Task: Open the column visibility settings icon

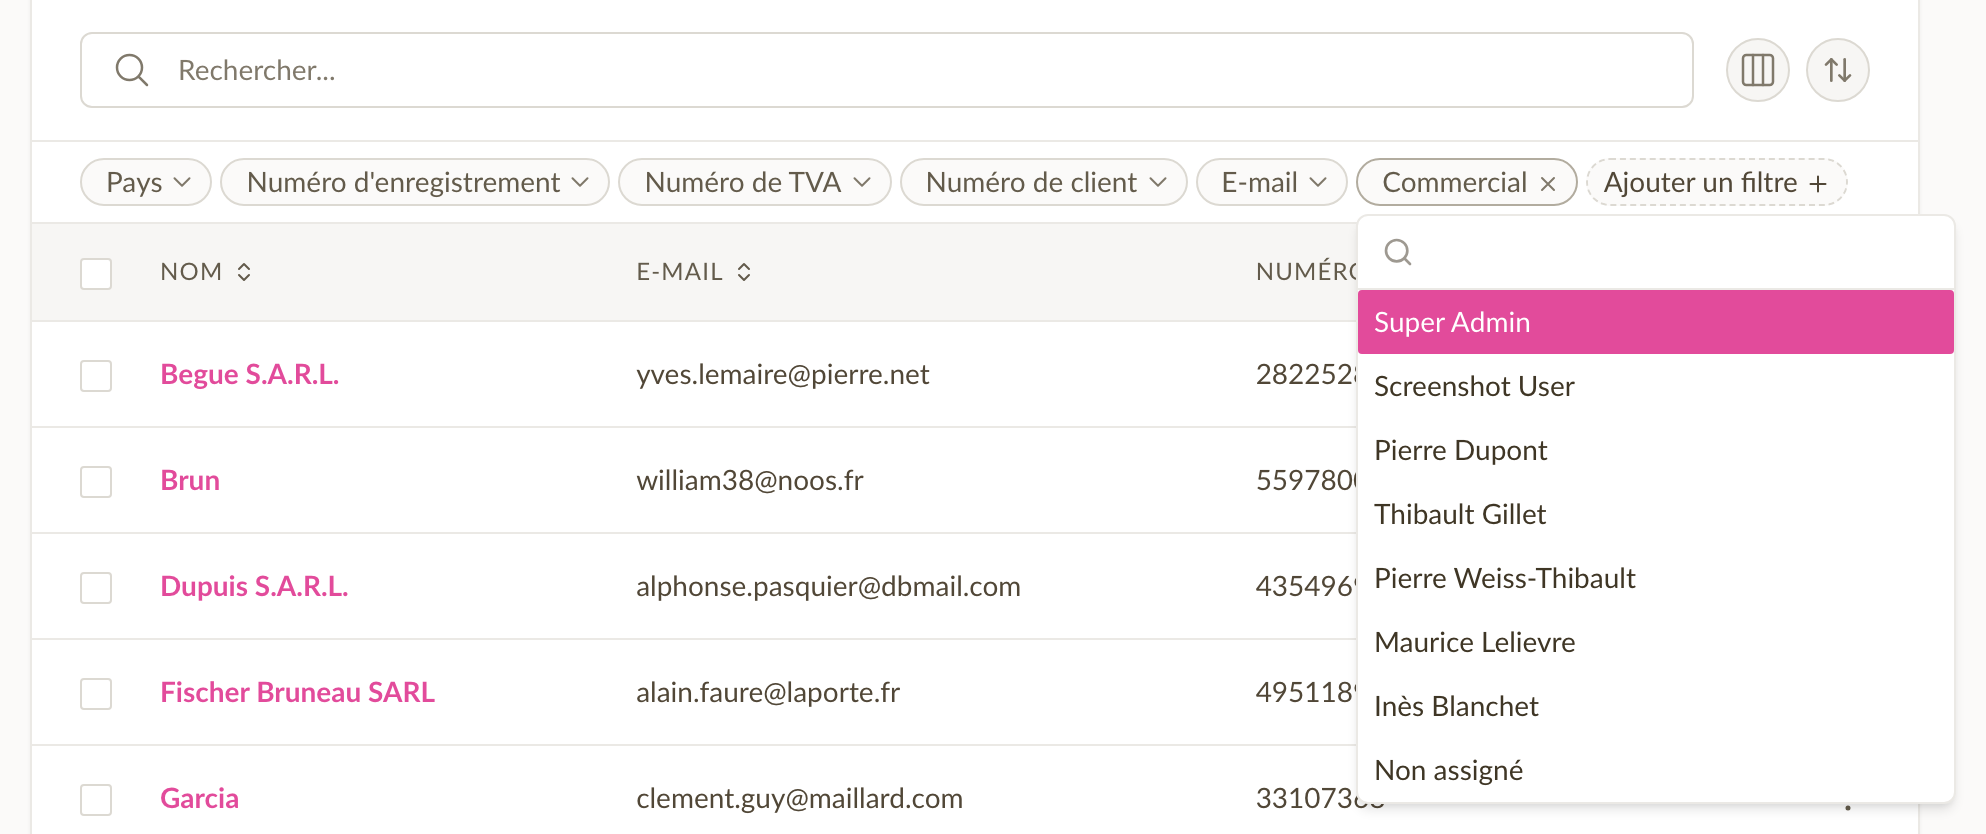Action: tap(1757, 70)
